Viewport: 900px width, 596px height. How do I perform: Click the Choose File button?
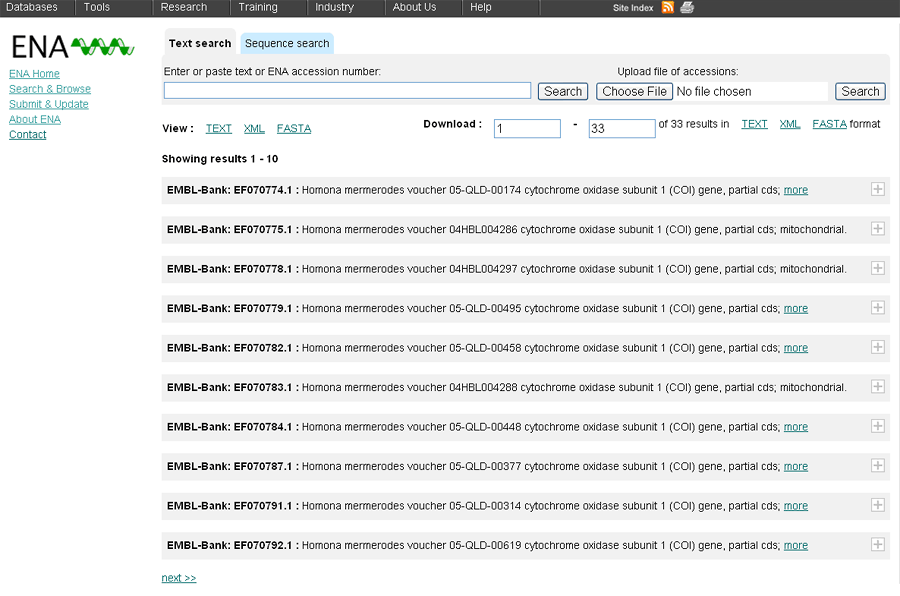(635, 92)
